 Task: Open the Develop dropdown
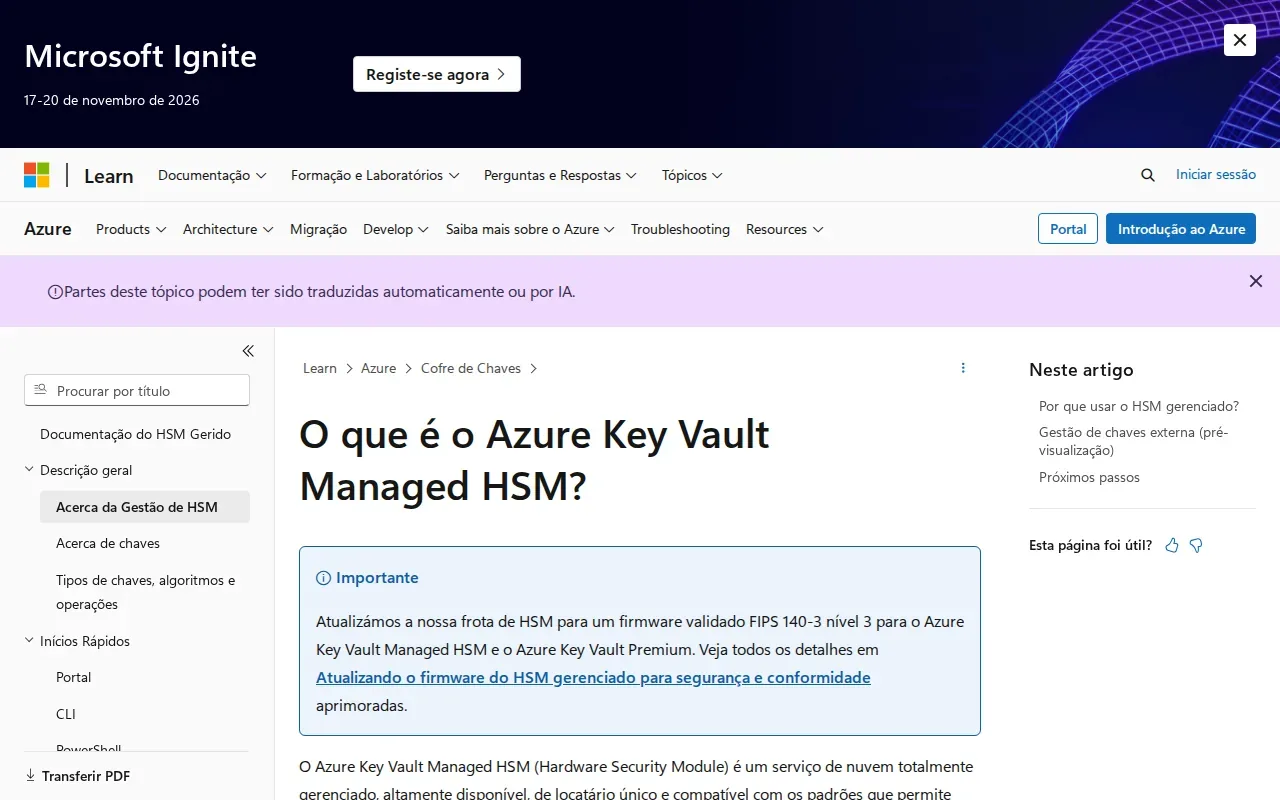[x=396, y=229]
